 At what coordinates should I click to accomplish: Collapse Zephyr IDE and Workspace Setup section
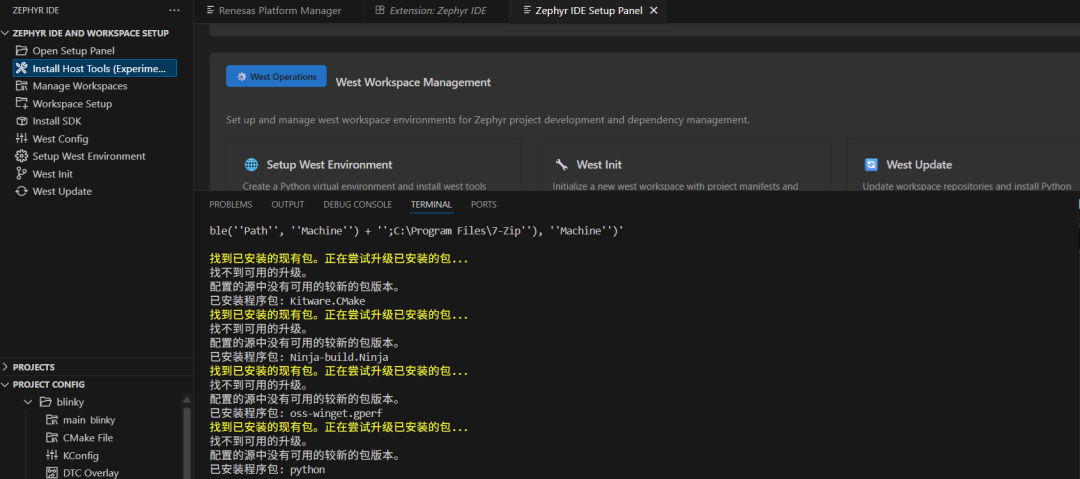click(x=6, y=33)
